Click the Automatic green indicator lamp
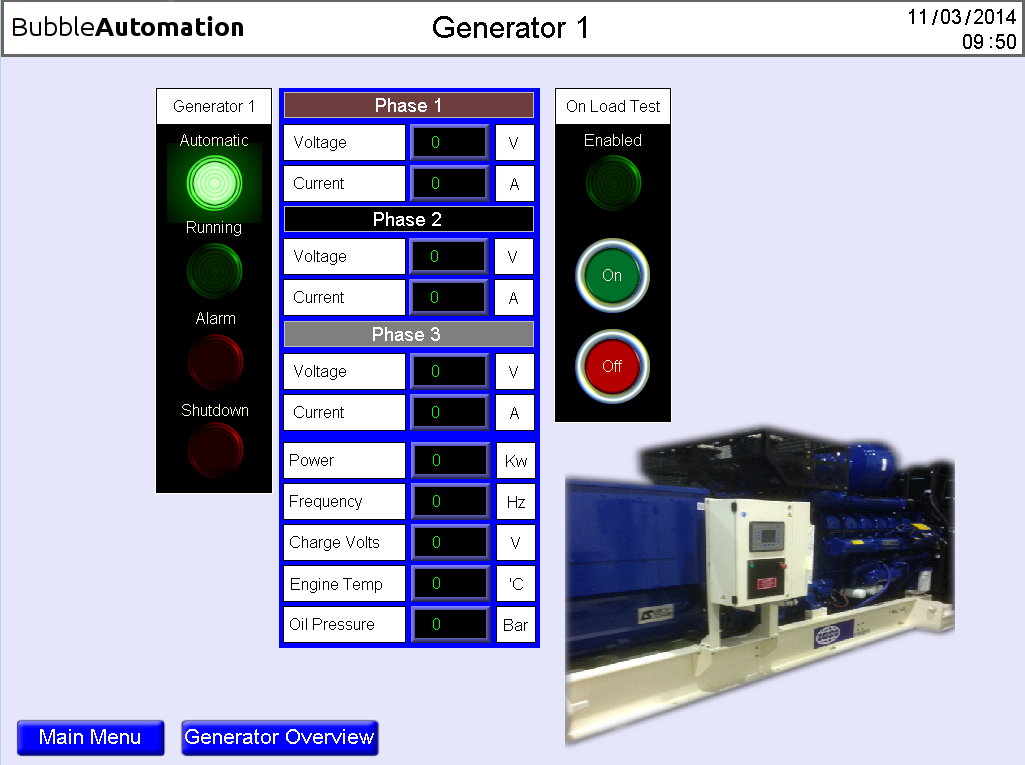This screenshot has width=1025, height=765. [214, 183]
